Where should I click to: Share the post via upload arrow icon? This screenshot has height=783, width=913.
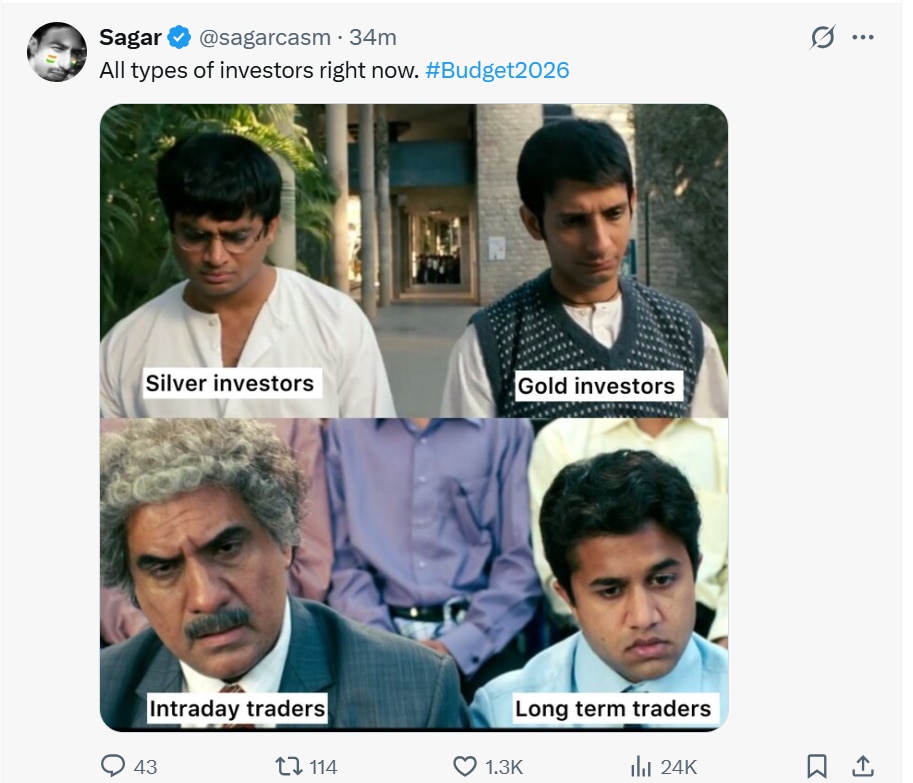click(x=863, y=766)
